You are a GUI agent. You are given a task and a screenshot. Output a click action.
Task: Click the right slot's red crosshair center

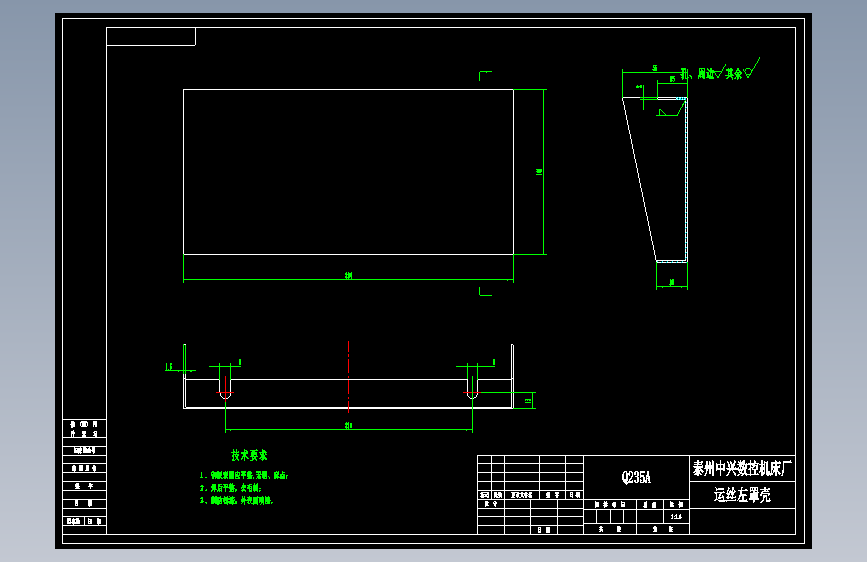472,393
